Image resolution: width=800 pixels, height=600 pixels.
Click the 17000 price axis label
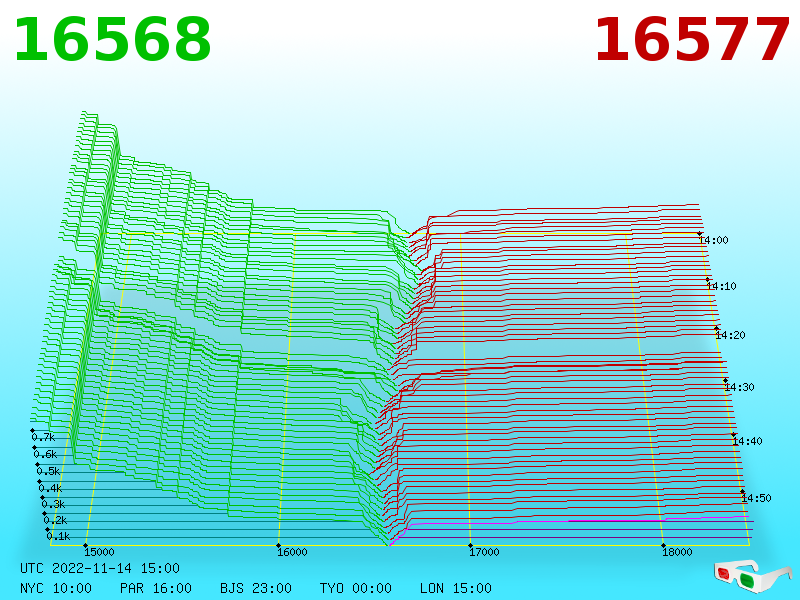(485, 552)
